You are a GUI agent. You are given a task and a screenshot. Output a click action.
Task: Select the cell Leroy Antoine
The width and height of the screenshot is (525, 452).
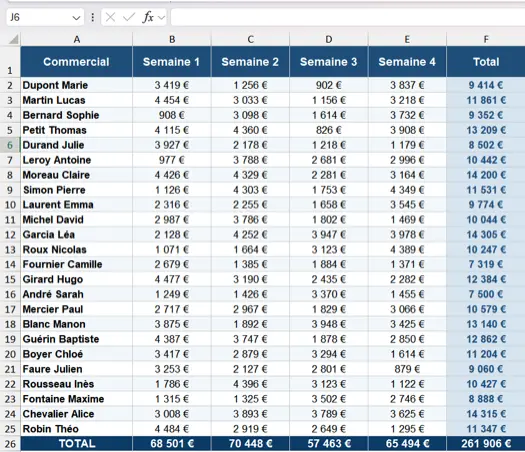[77, 160]
